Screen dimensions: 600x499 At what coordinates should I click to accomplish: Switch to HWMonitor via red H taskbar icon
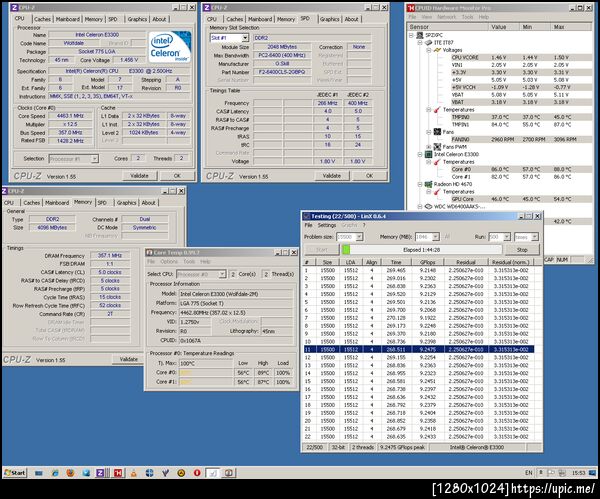click(x=118, y=473)
